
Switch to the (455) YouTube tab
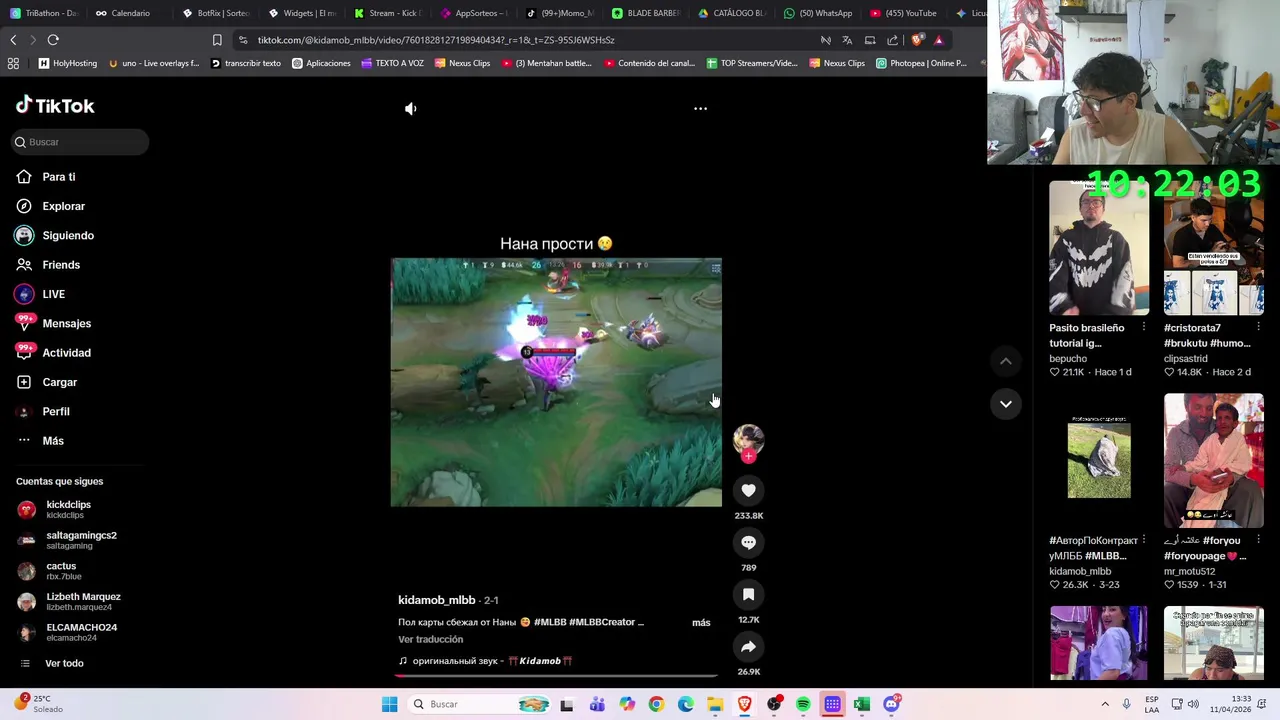[903, 13]
